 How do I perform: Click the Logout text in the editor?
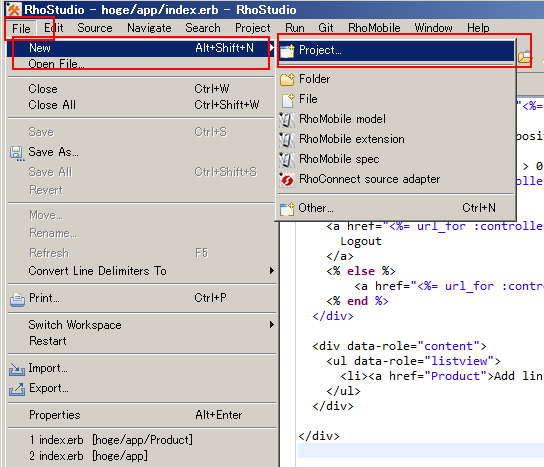pos(361,241)
